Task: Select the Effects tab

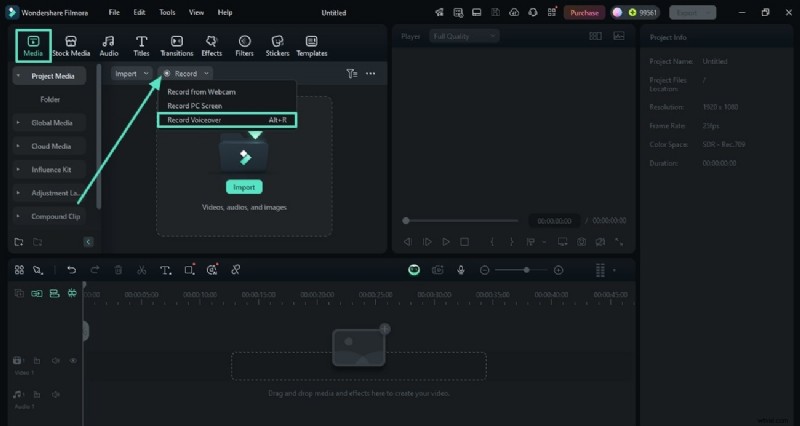Action: coord(211,46)
